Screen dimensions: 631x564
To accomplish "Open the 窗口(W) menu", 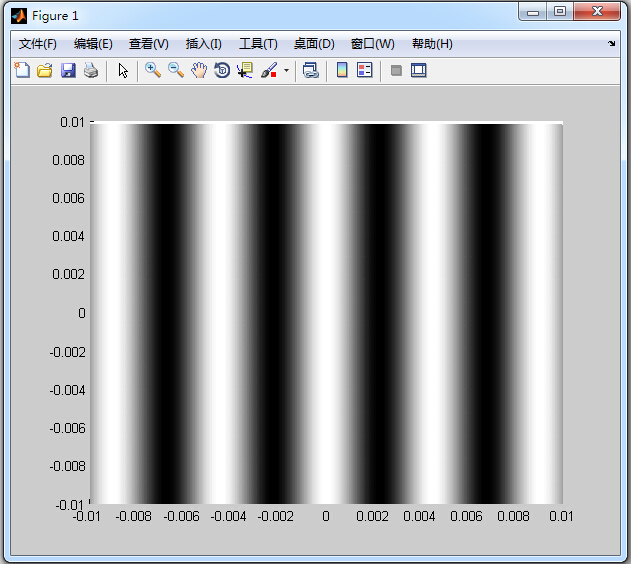I will (373, 44).
